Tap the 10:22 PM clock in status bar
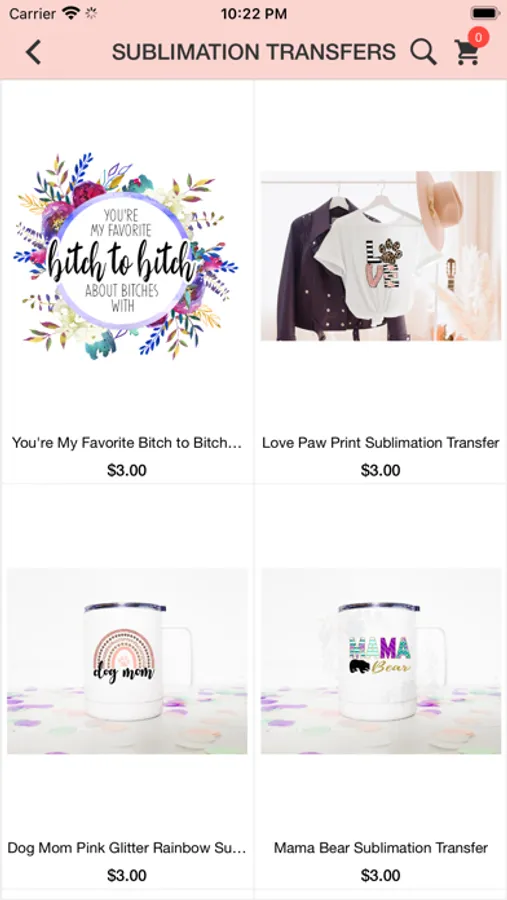This screenshot has height=900, width=507. coord(254,14)
